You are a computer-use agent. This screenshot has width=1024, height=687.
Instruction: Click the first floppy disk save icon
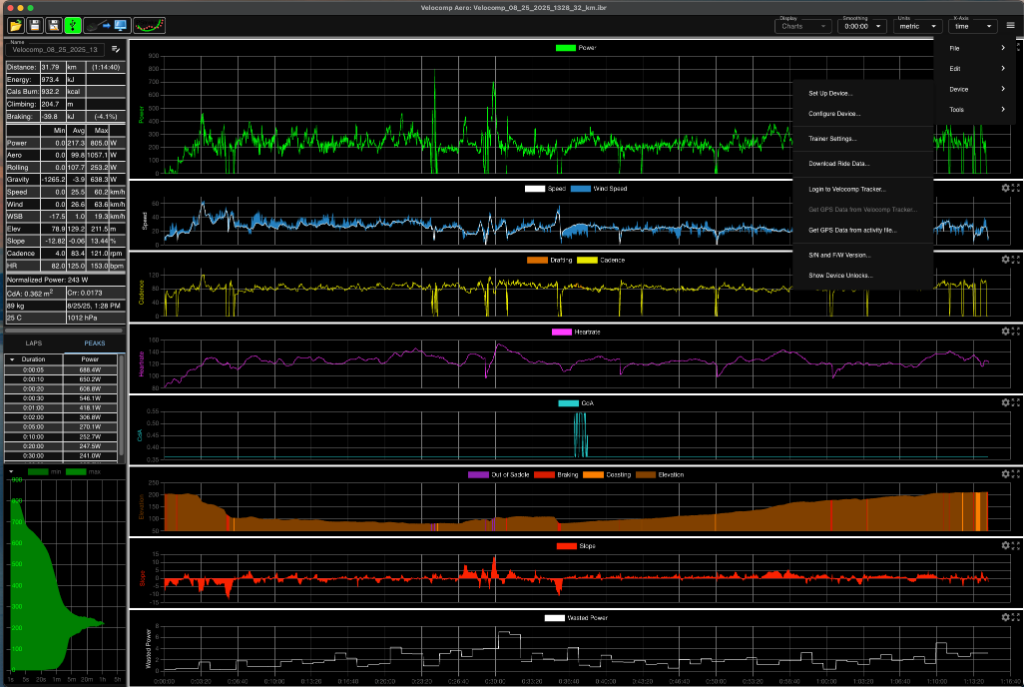(35, 25)
